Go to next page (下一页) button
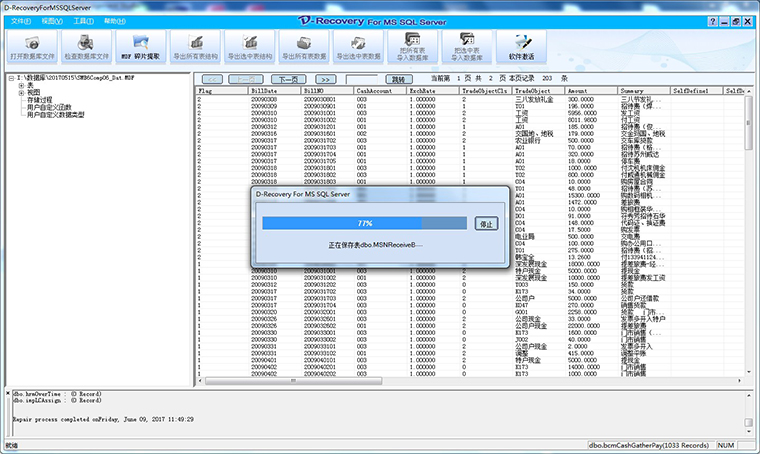 (x=288, y=79)
